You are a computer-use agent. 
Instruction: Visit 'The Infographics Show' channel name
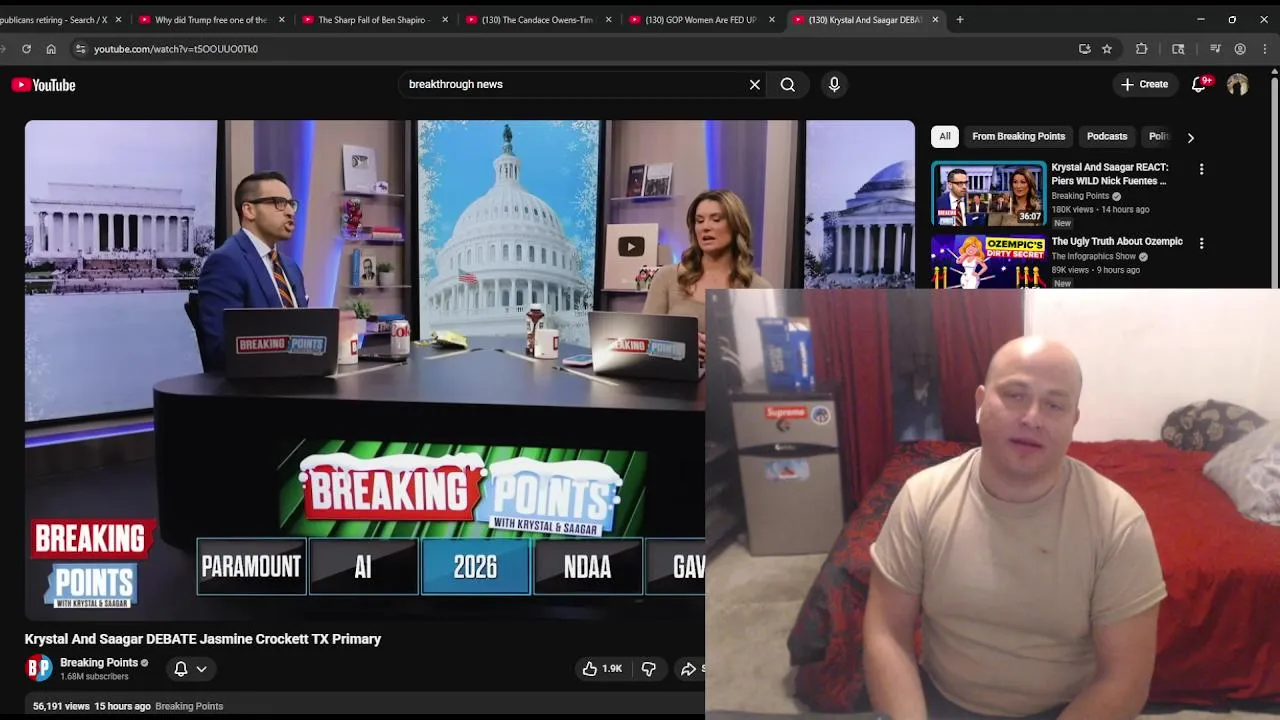(1093, 257)
